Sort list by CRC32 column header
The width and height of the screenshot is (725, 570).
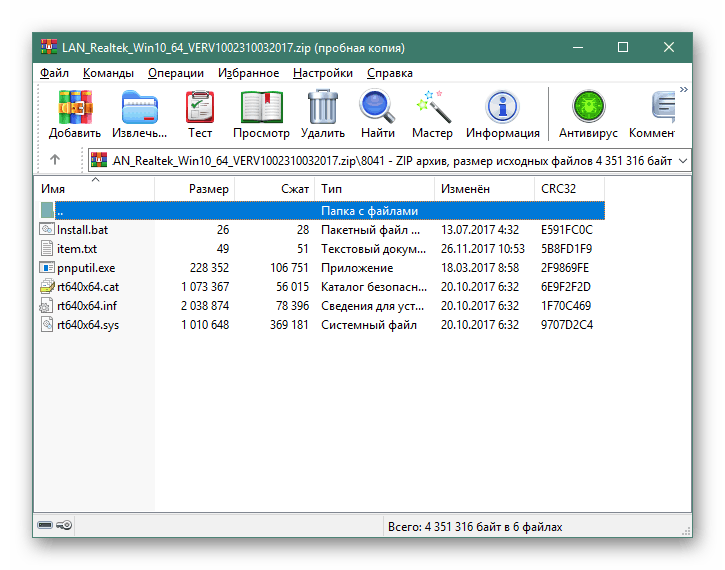570,189
